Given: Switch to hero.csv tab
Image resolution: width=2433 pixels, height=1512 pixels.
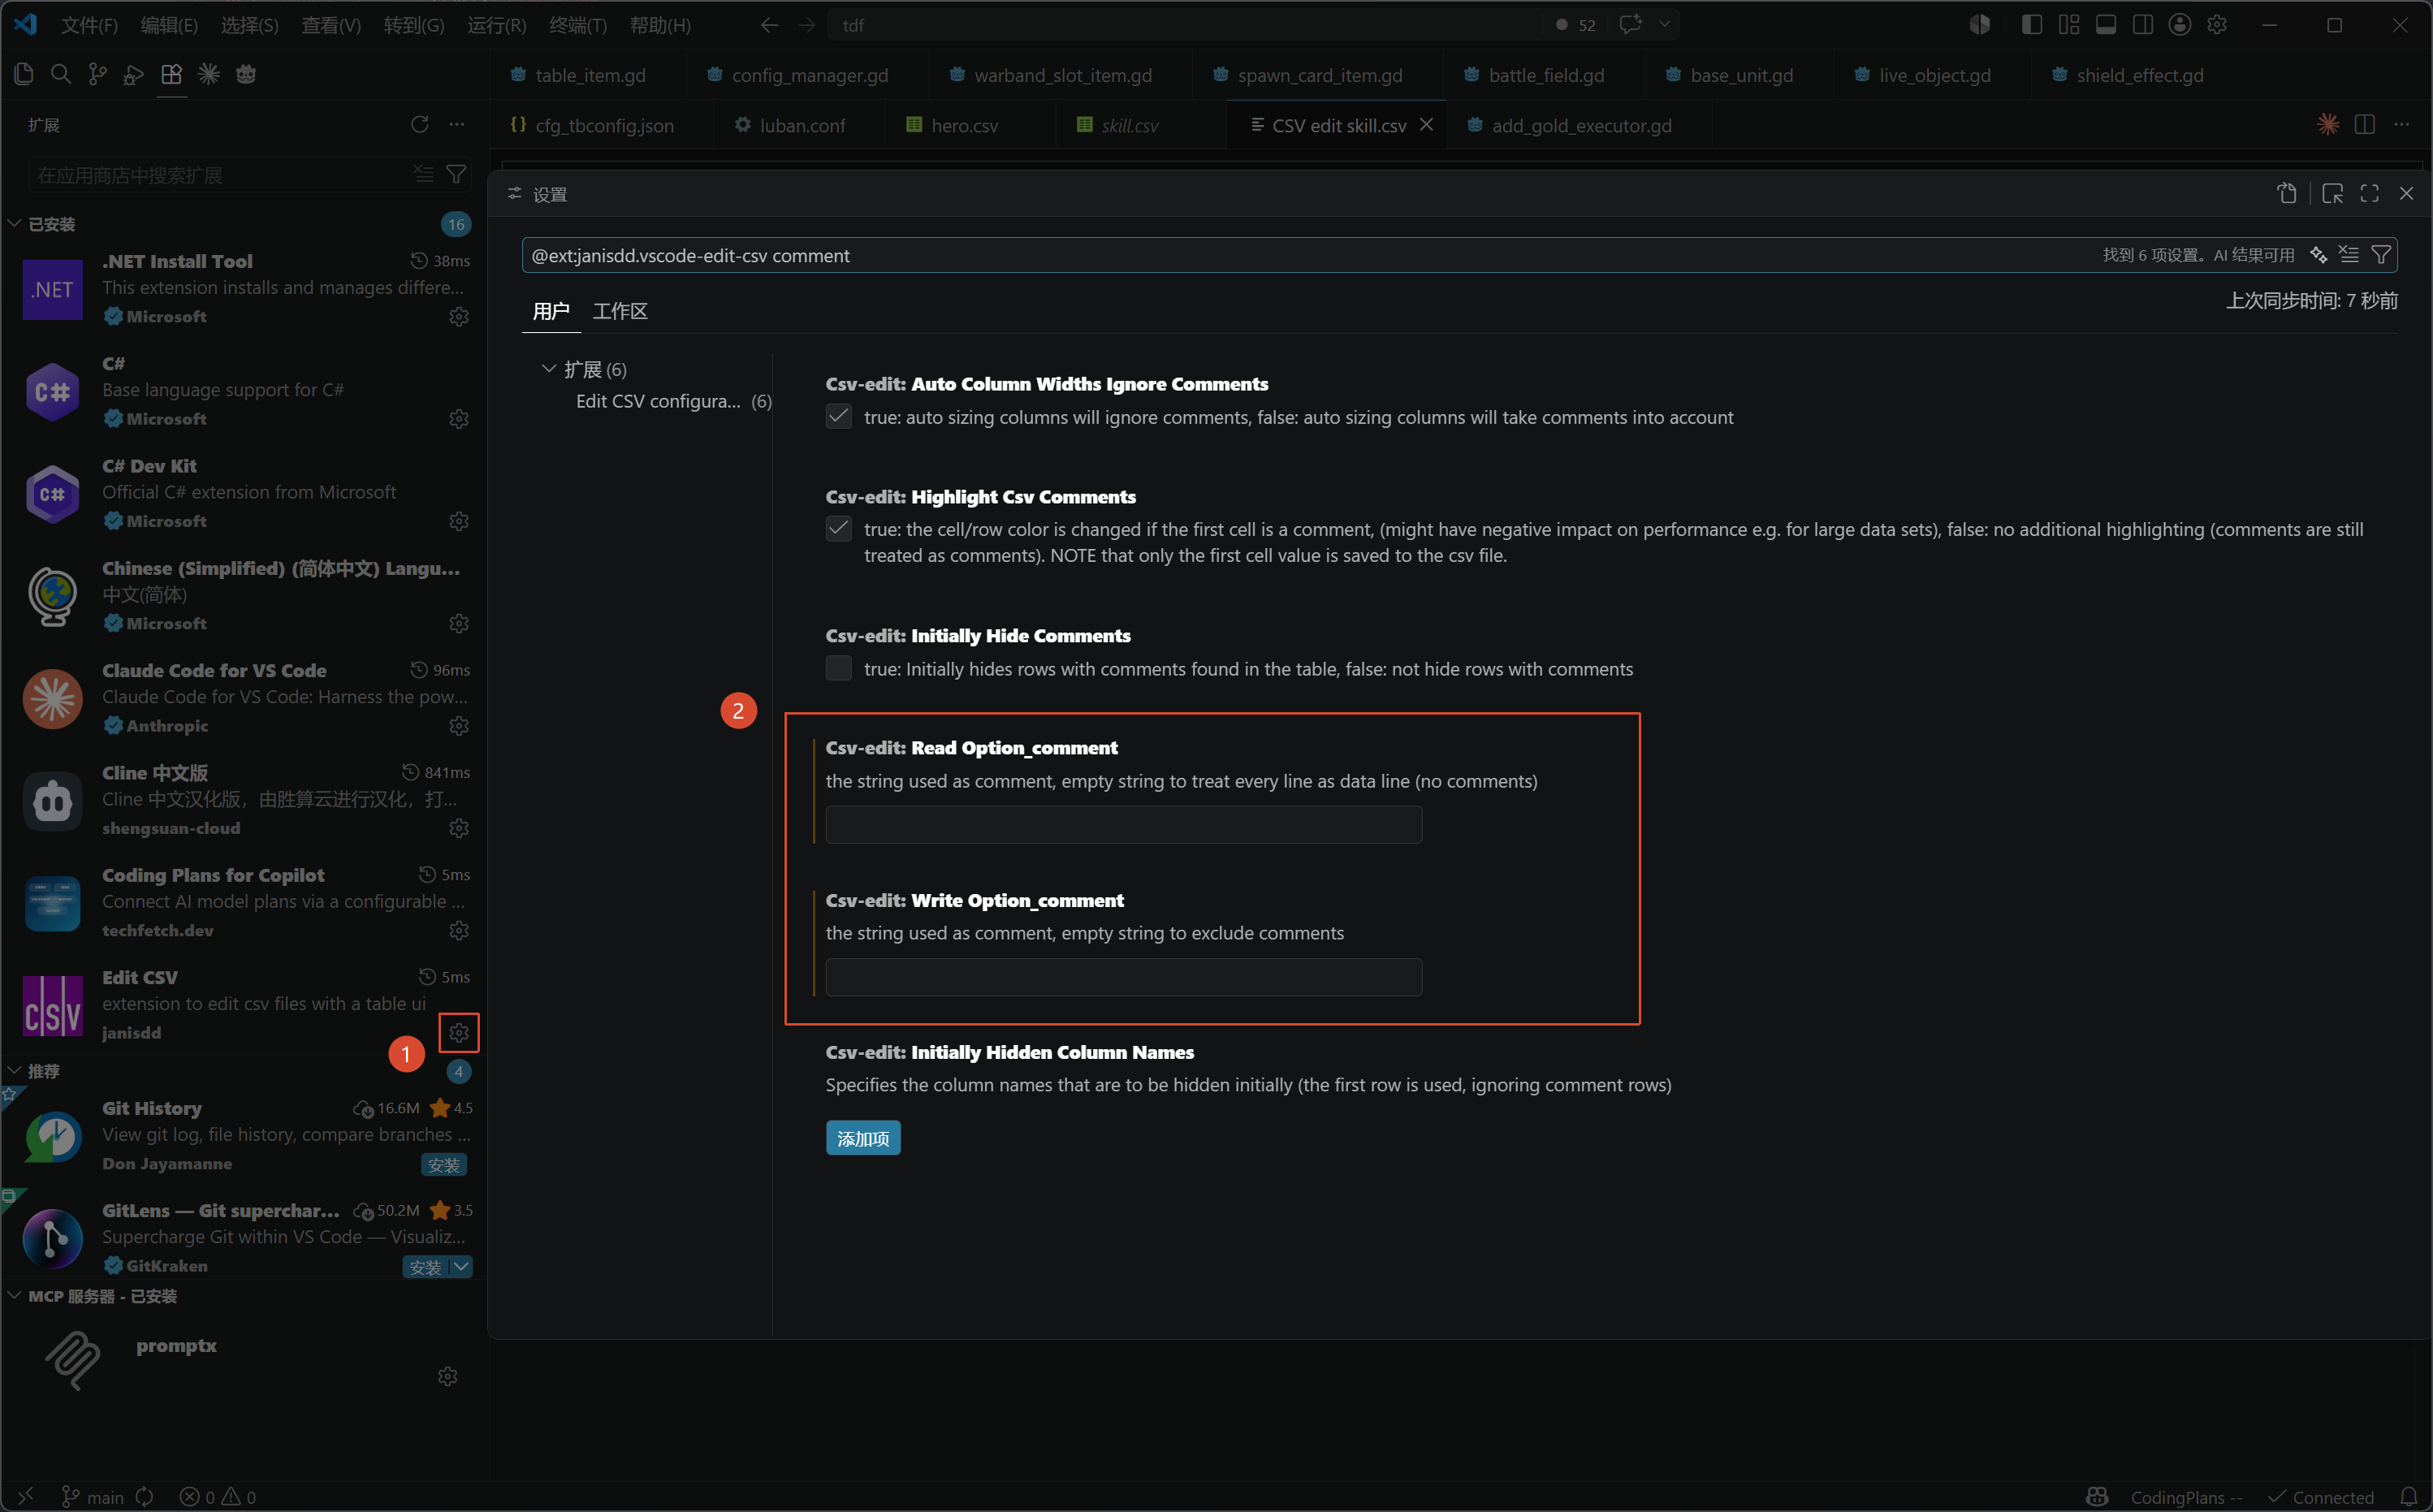Looking at the screenshot, I should pos(963,125).
